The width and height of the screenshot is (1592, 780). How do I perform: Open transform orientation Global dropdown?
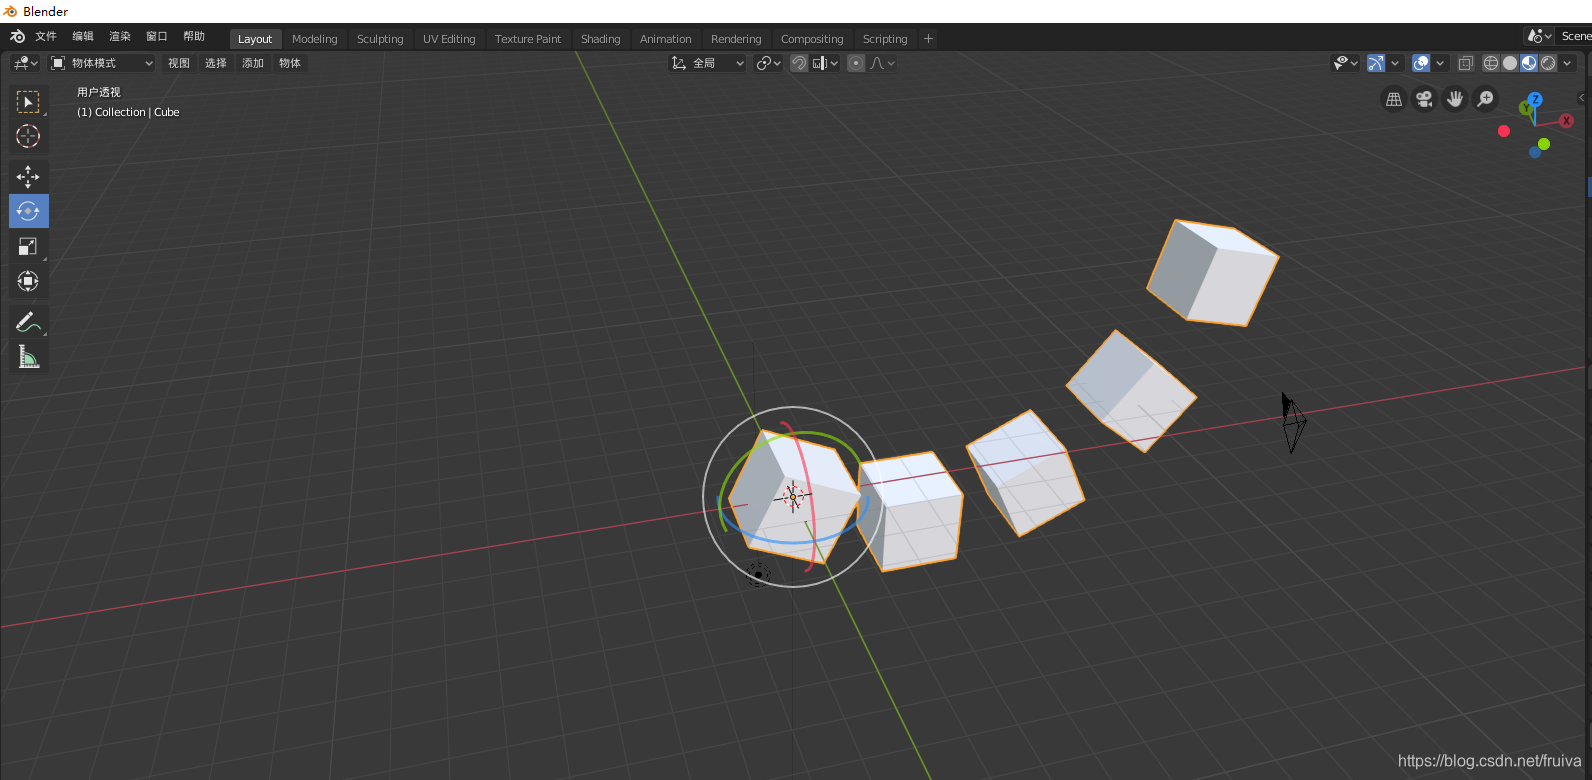(707, 63)
